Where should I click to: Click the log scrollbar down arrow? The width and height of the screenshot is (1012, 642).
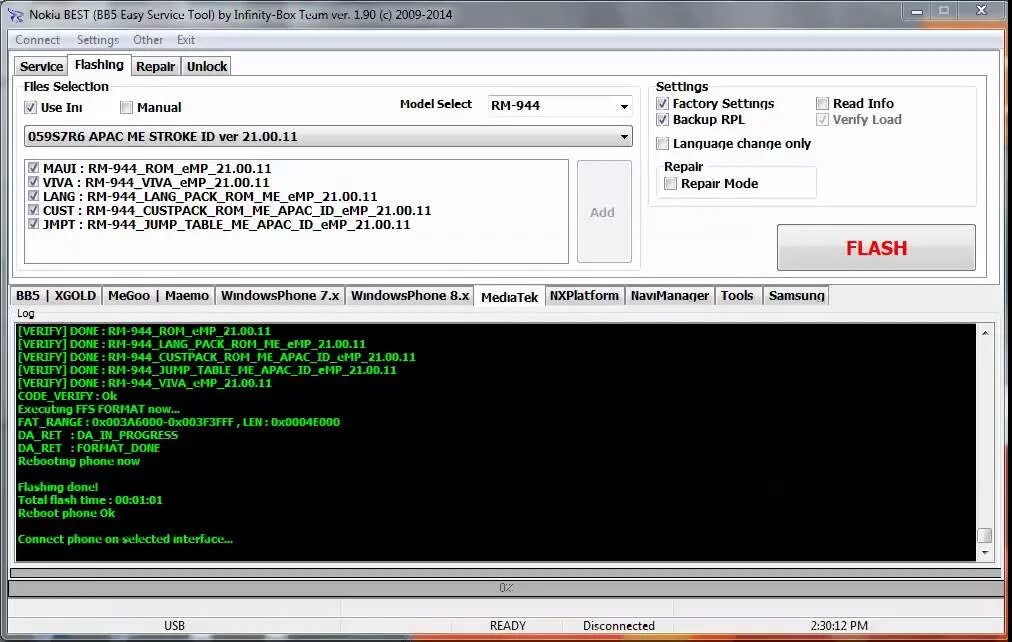(x=985, y=553)
